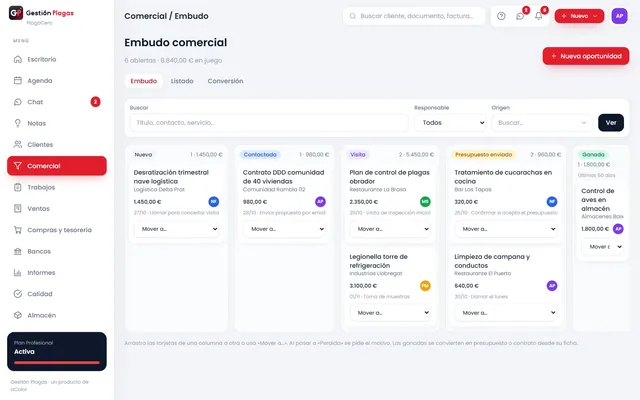
Task: Open Mover a on Tratamiento cucarachas card
Action: (506, 229)
